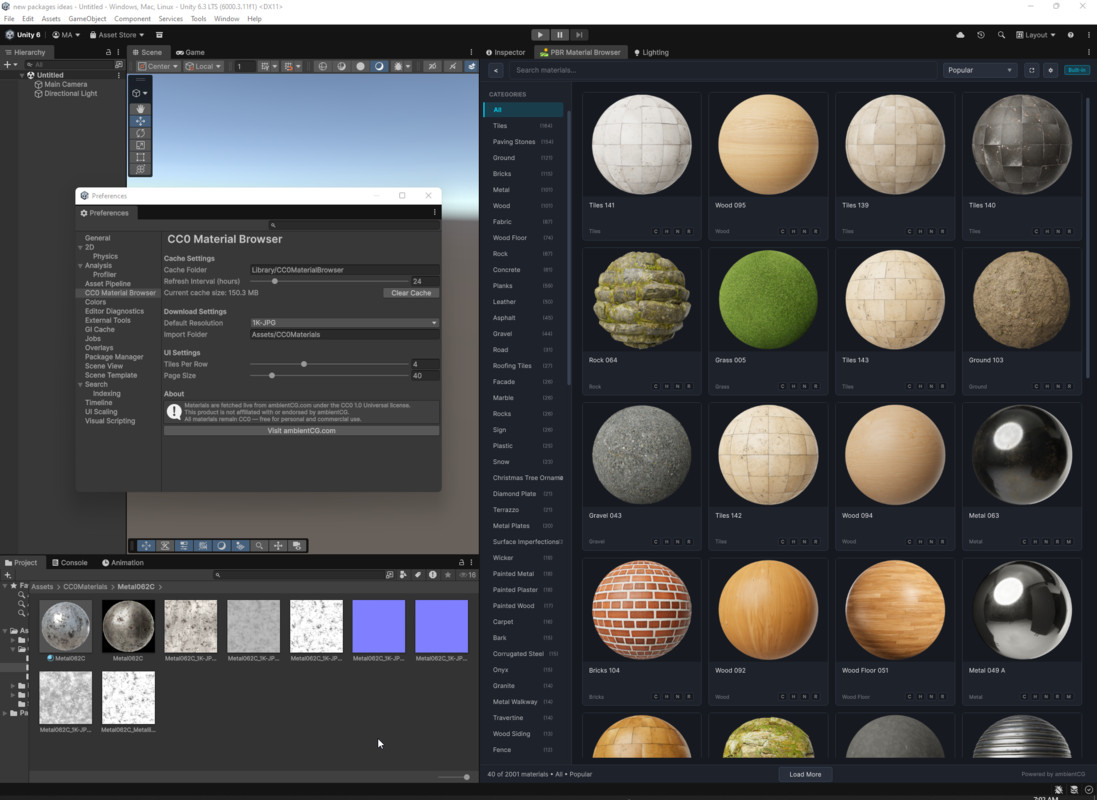Click the Load More button
This screenshot has width=1097, height=800.
click(x=805, y=774)
